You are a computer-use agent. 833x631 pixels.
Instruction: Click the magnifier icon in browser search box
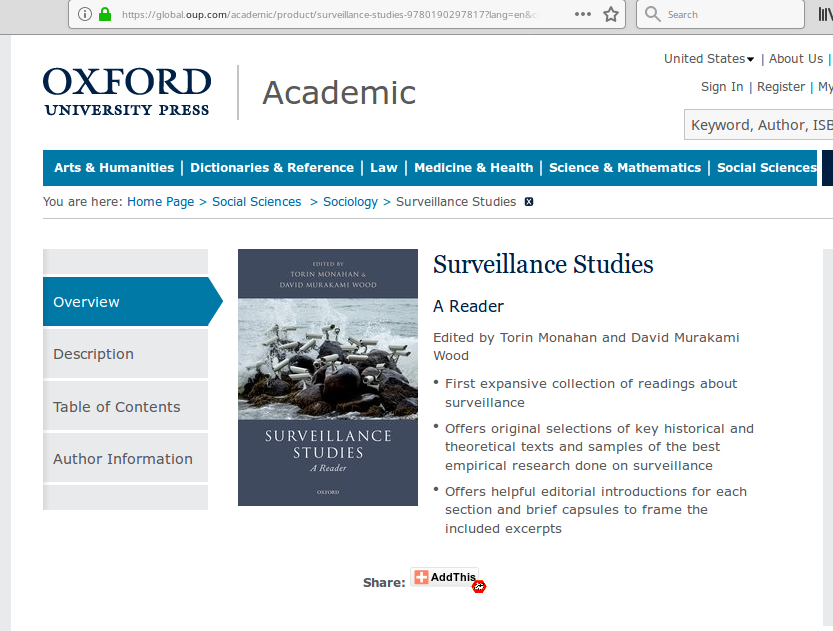click(652, 14)
